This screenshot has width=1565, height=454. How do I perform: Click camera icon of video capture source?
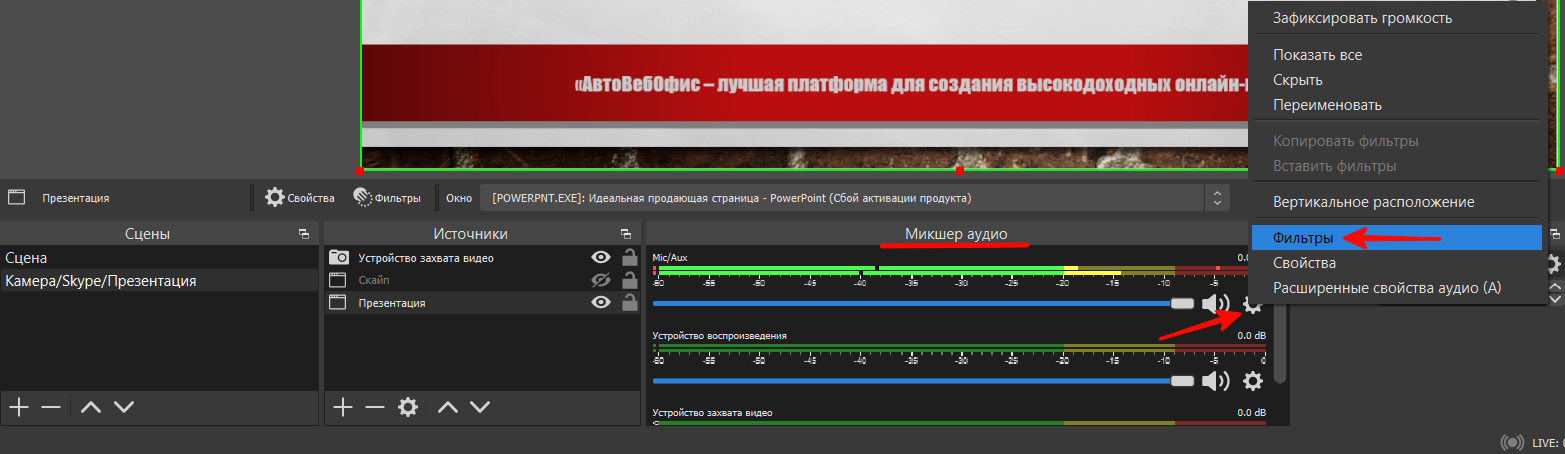click(339, 258)
